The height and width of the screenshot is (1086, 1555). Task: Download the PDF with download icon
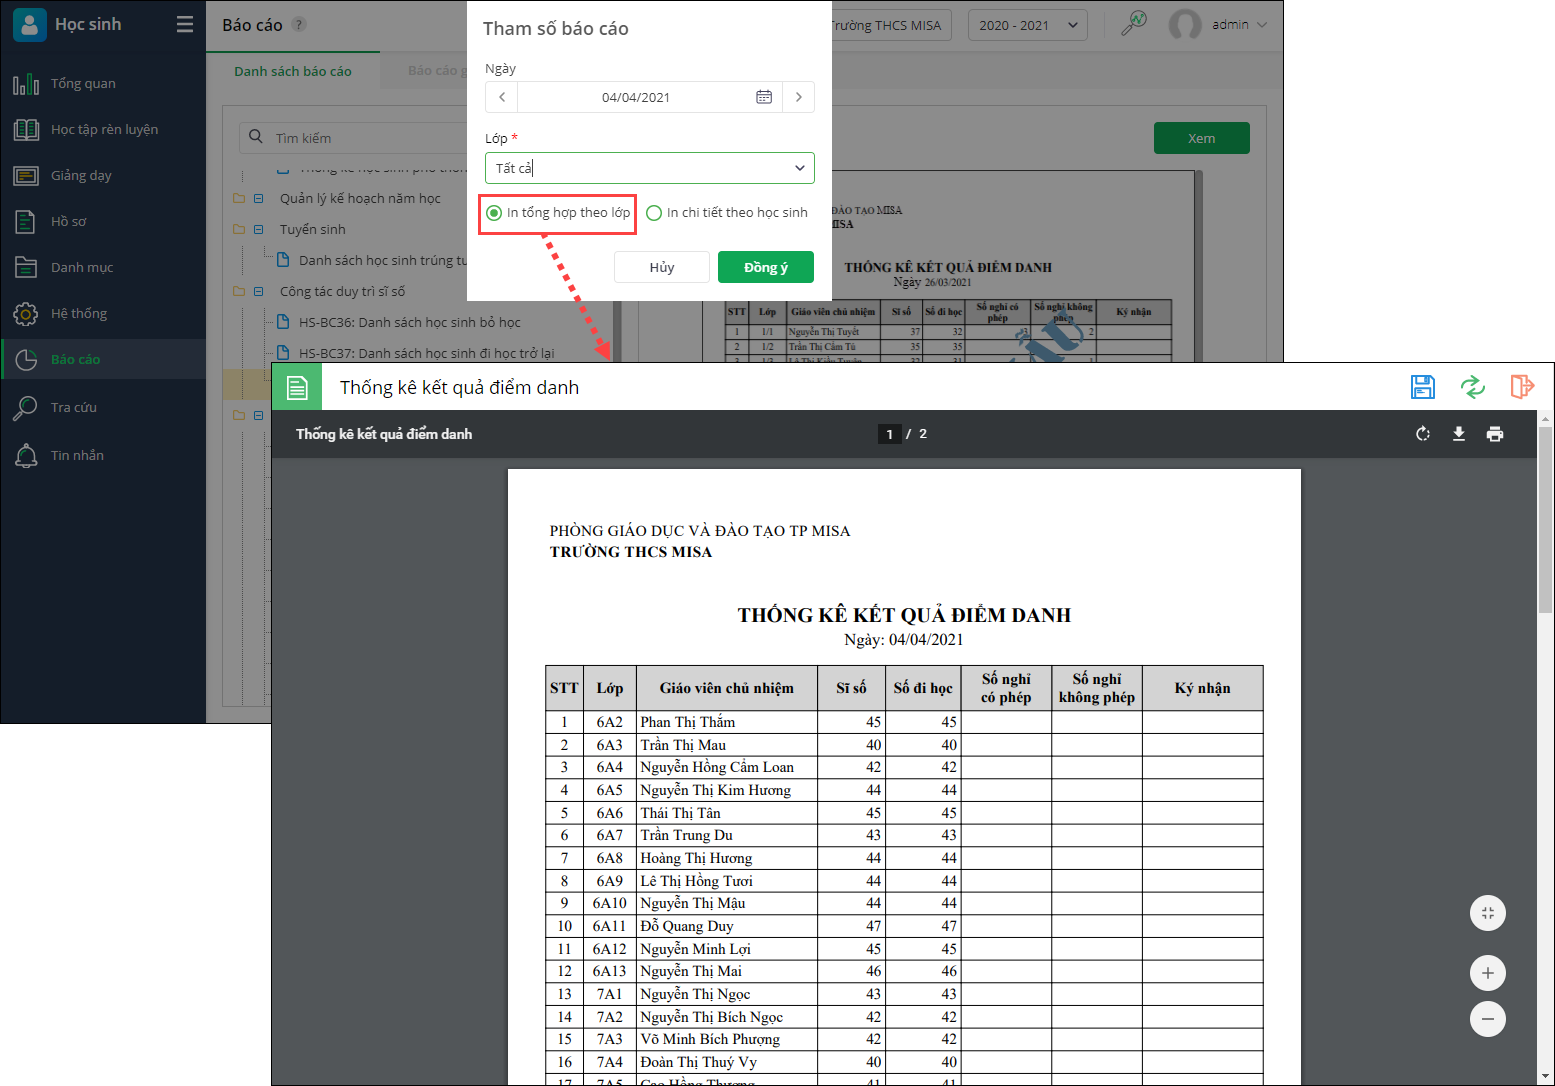[x=1459, y=434]
